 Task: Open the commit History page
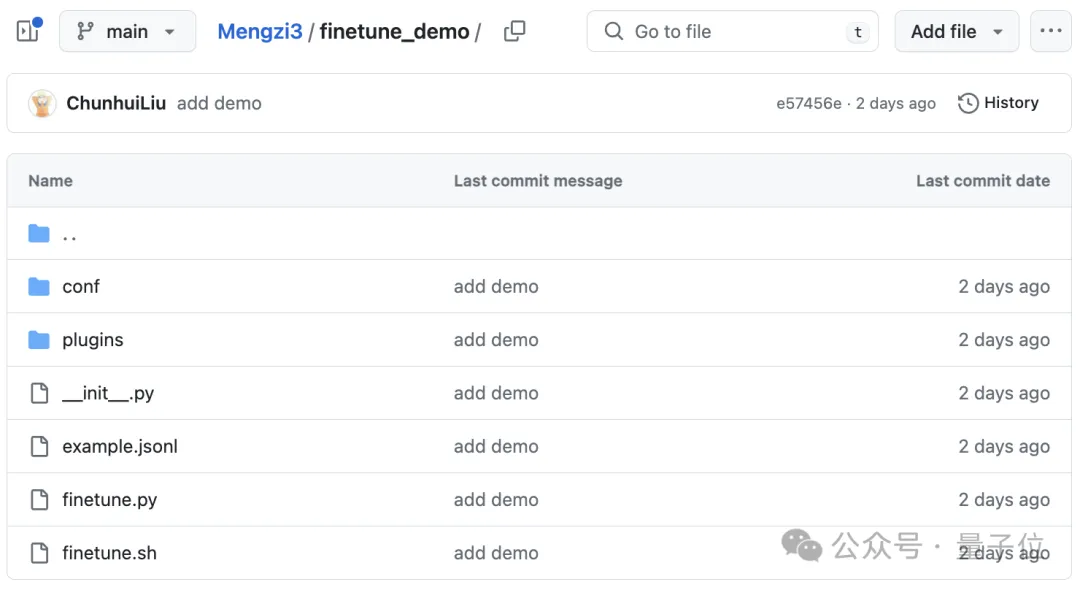pos(998,103)
